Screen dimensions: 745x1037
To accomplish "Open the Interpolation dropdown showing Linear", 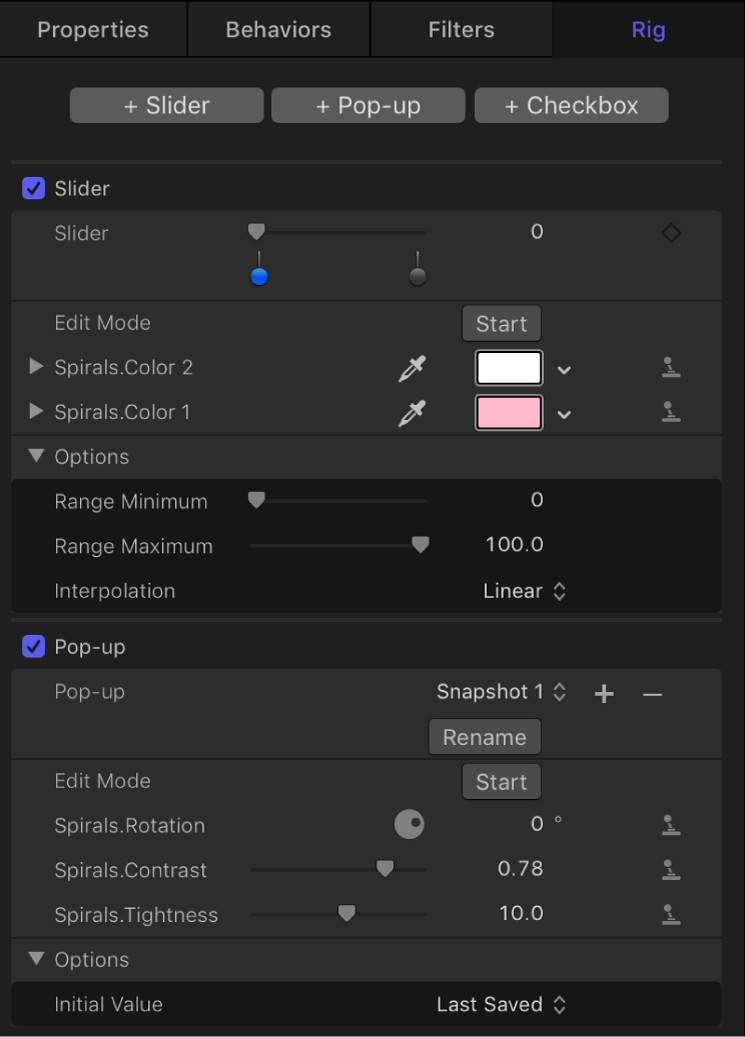I will point(525,591).
